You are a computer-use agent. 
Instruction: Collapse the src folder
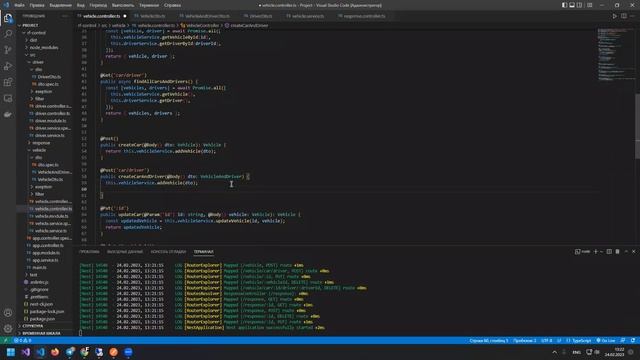(x=32, y=55)
